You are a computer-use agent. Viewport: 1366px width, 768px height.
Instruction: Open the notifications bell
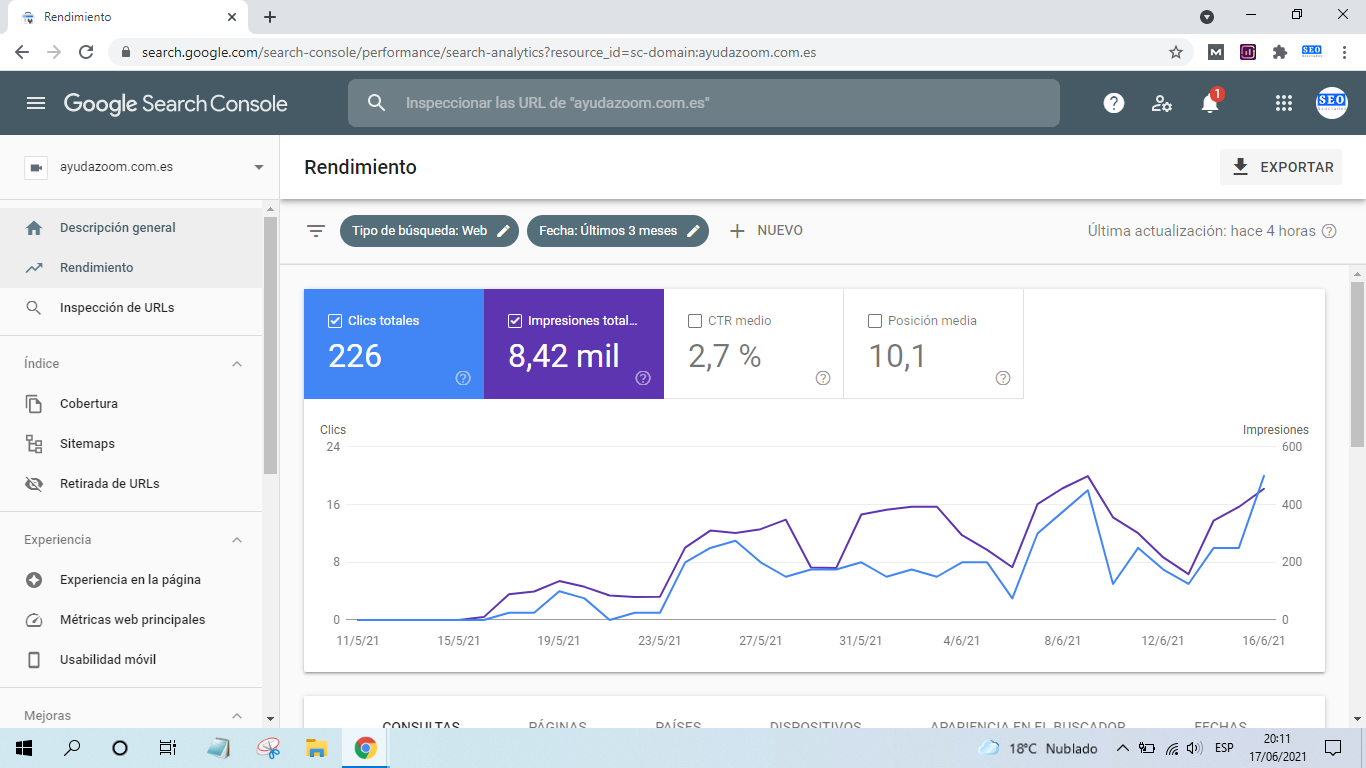coord(1210,103)
